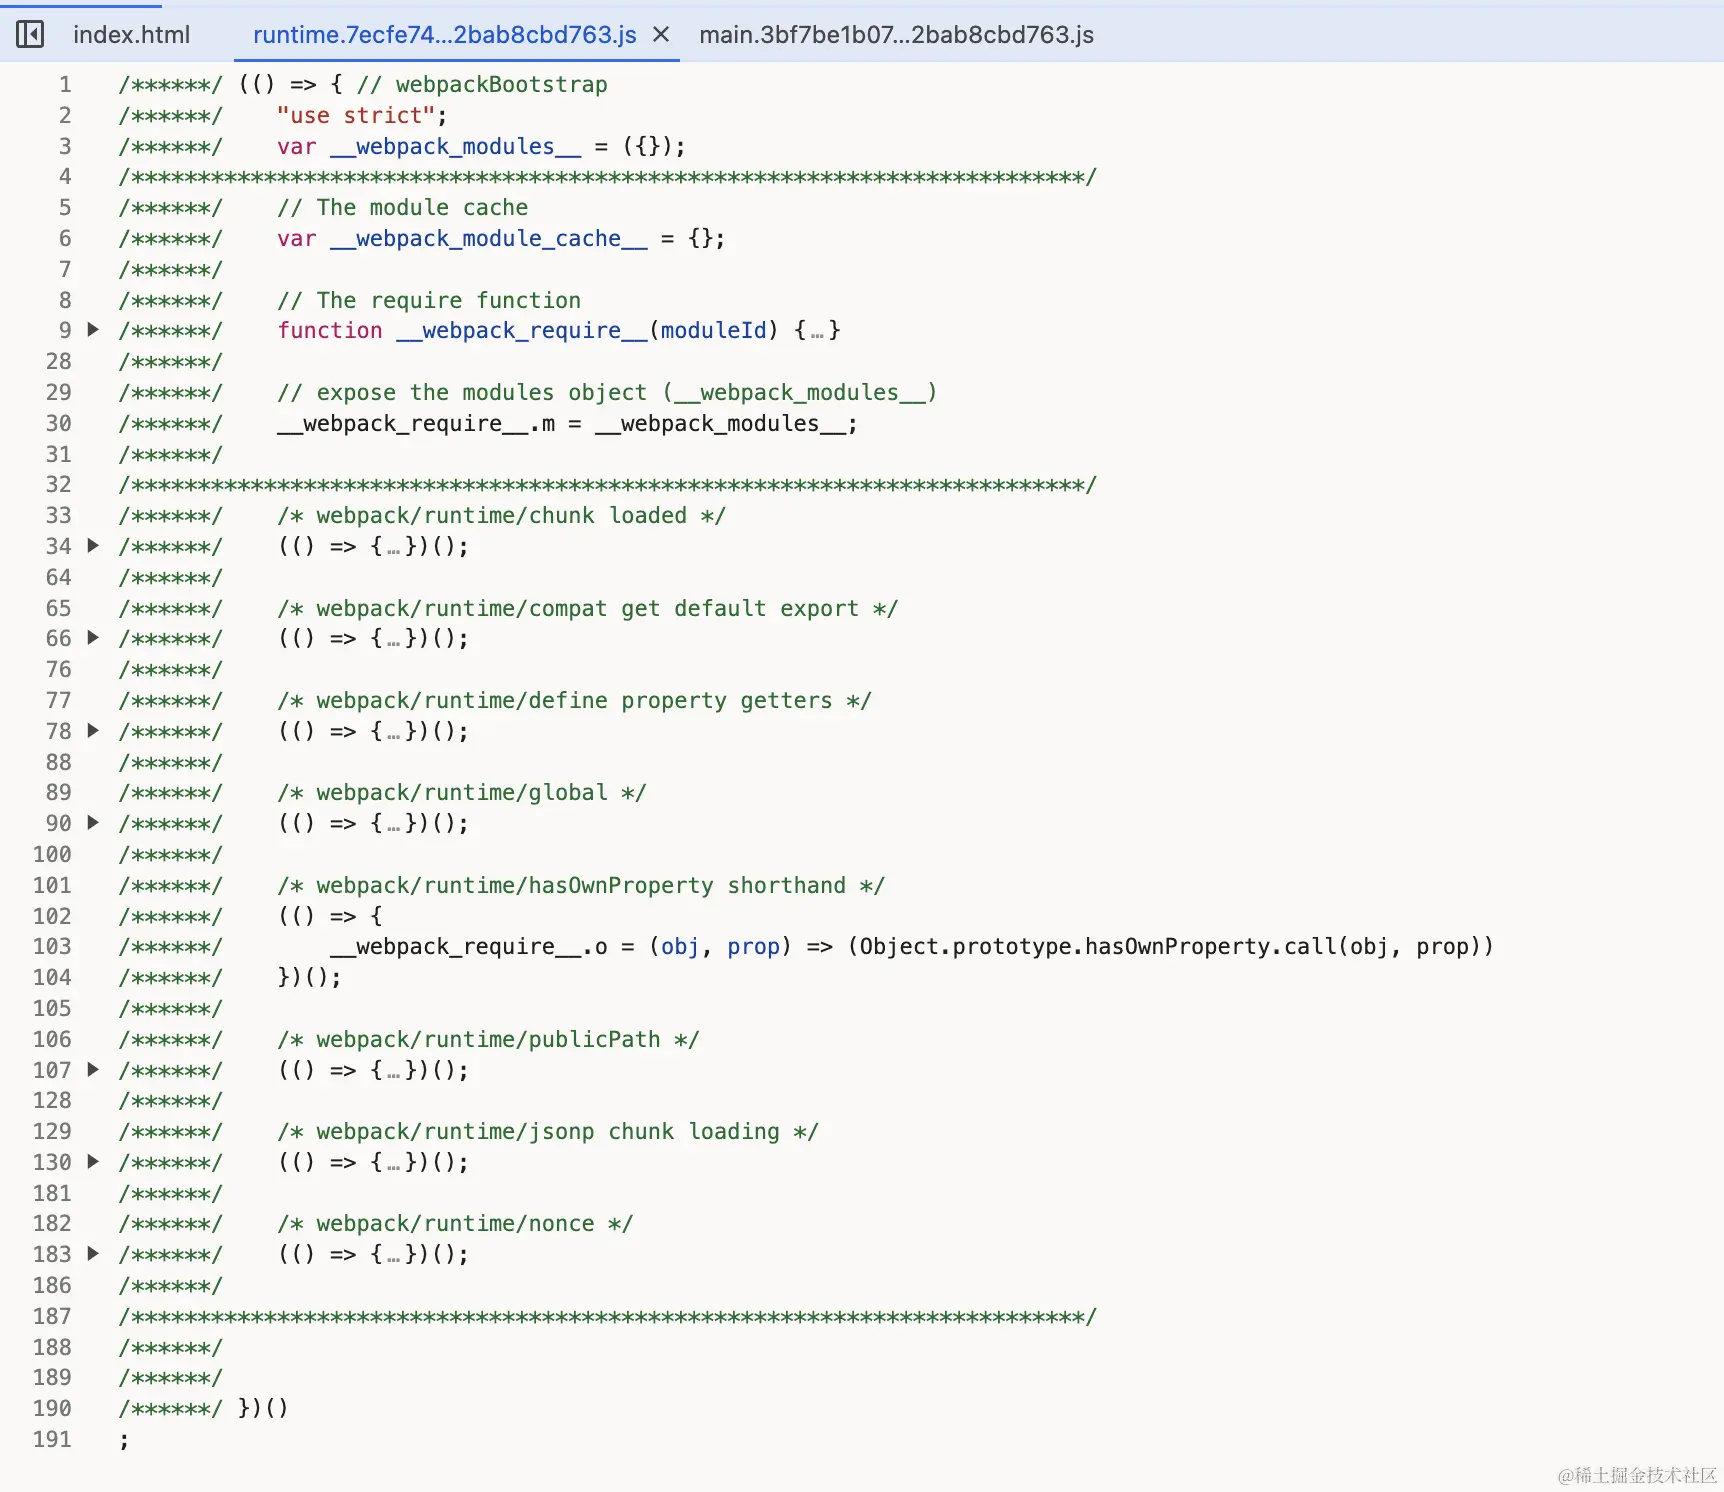Click the closing "})()" on line 190

click(263, 1409)
